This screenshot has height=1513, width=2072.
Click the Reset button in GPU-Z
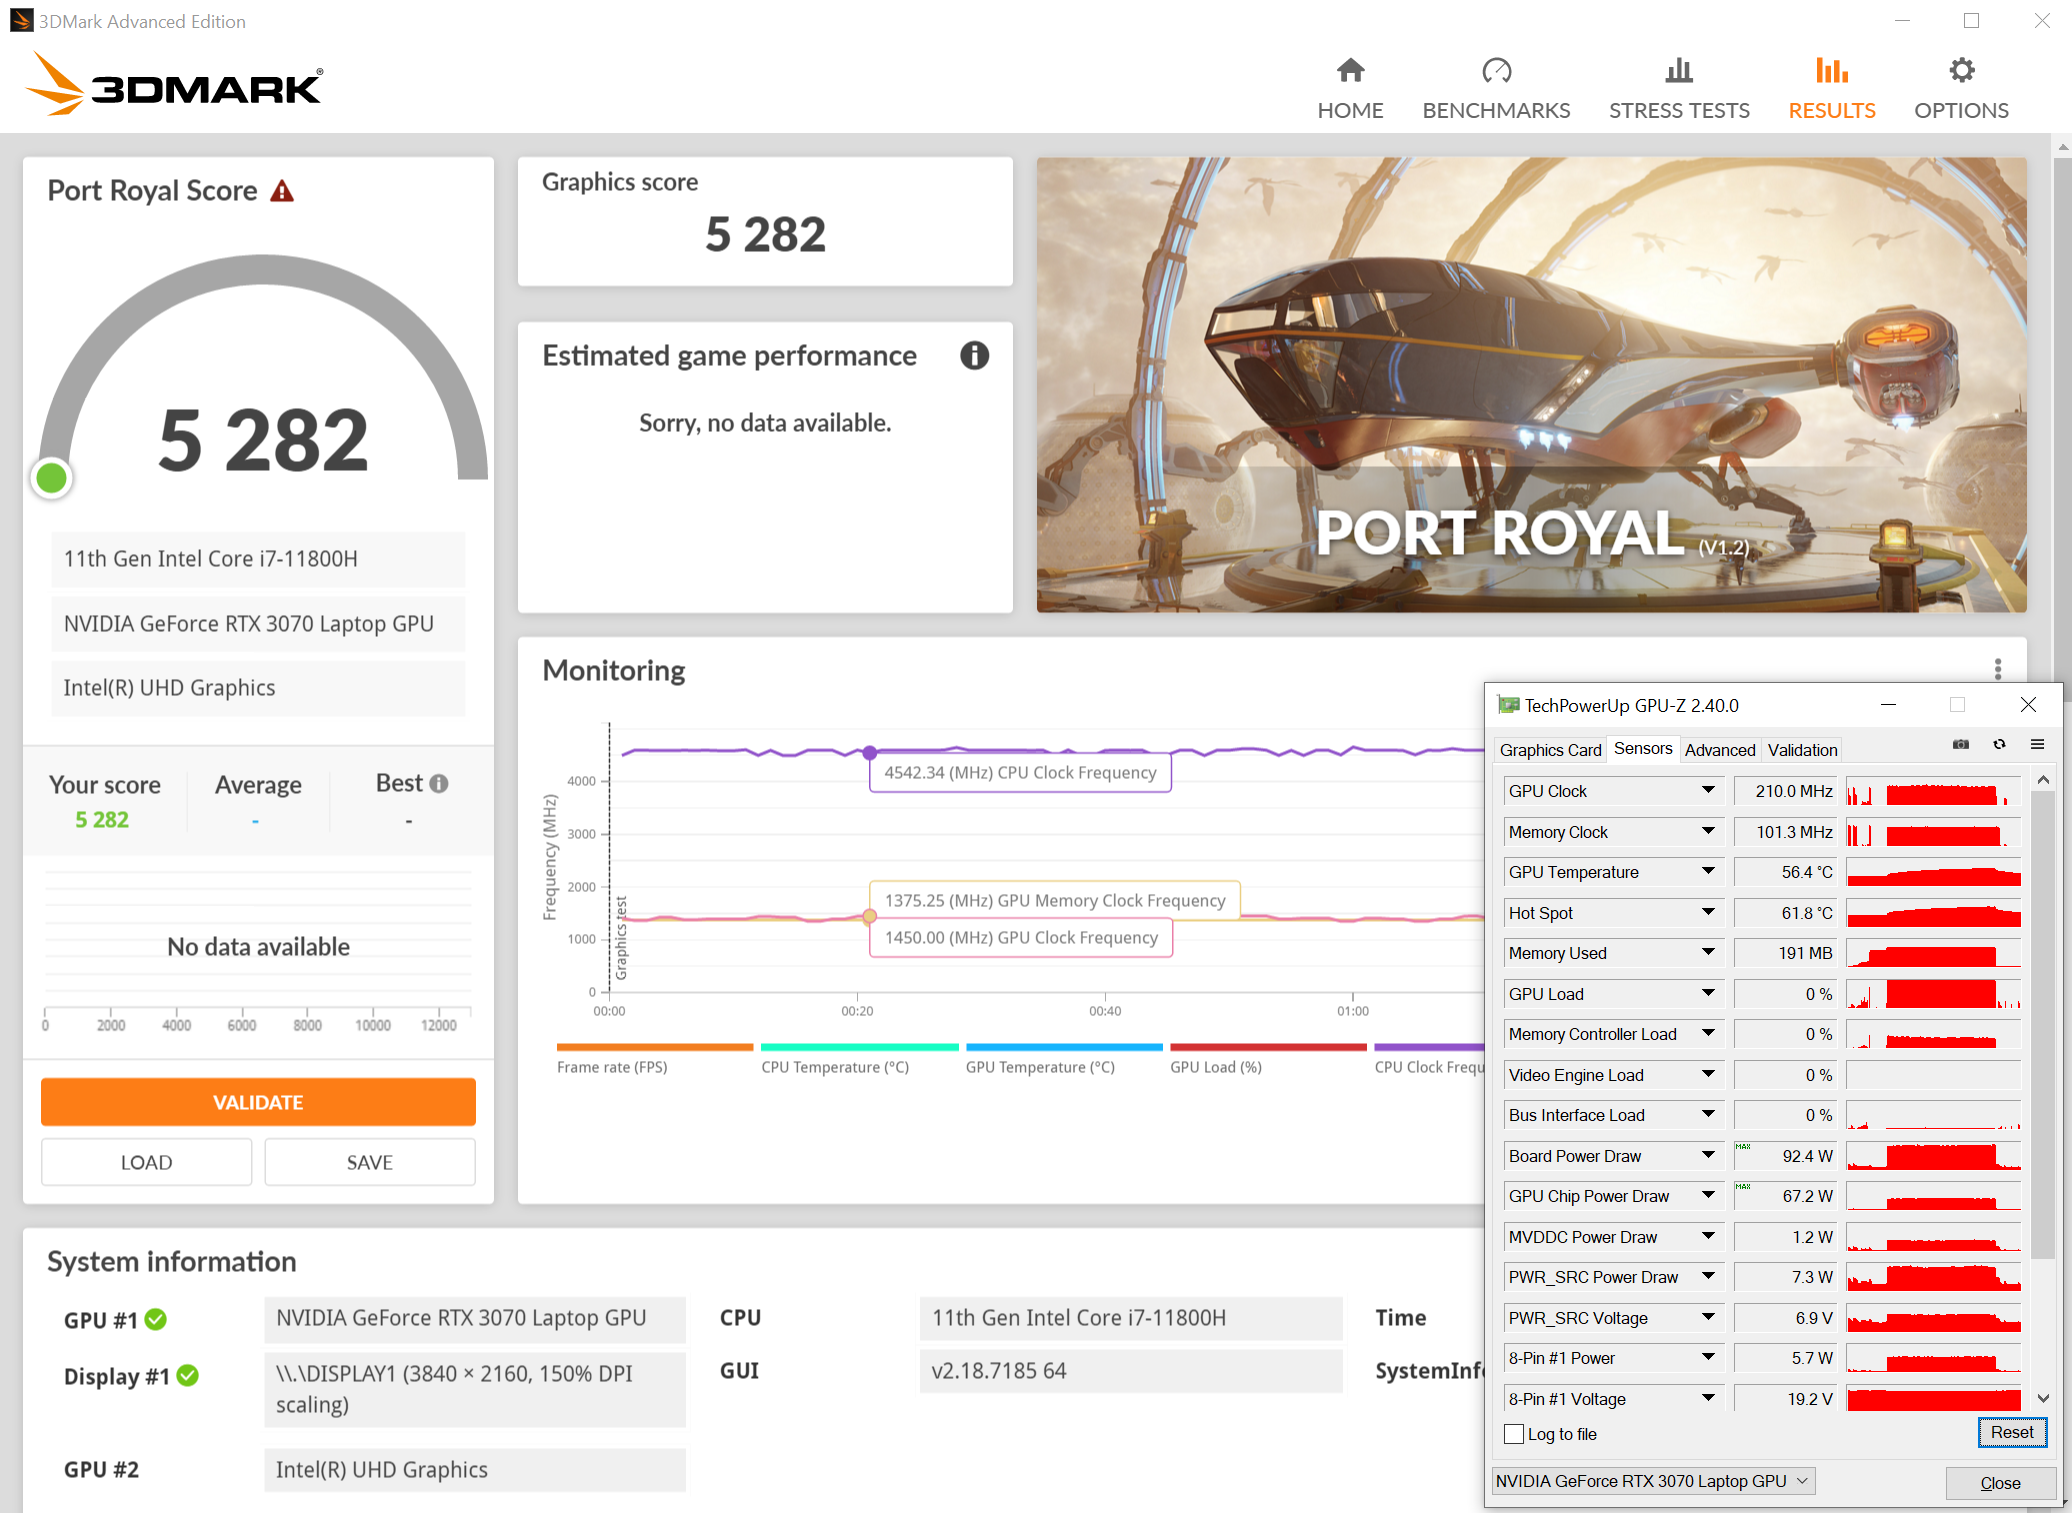pos(2011,1432)
